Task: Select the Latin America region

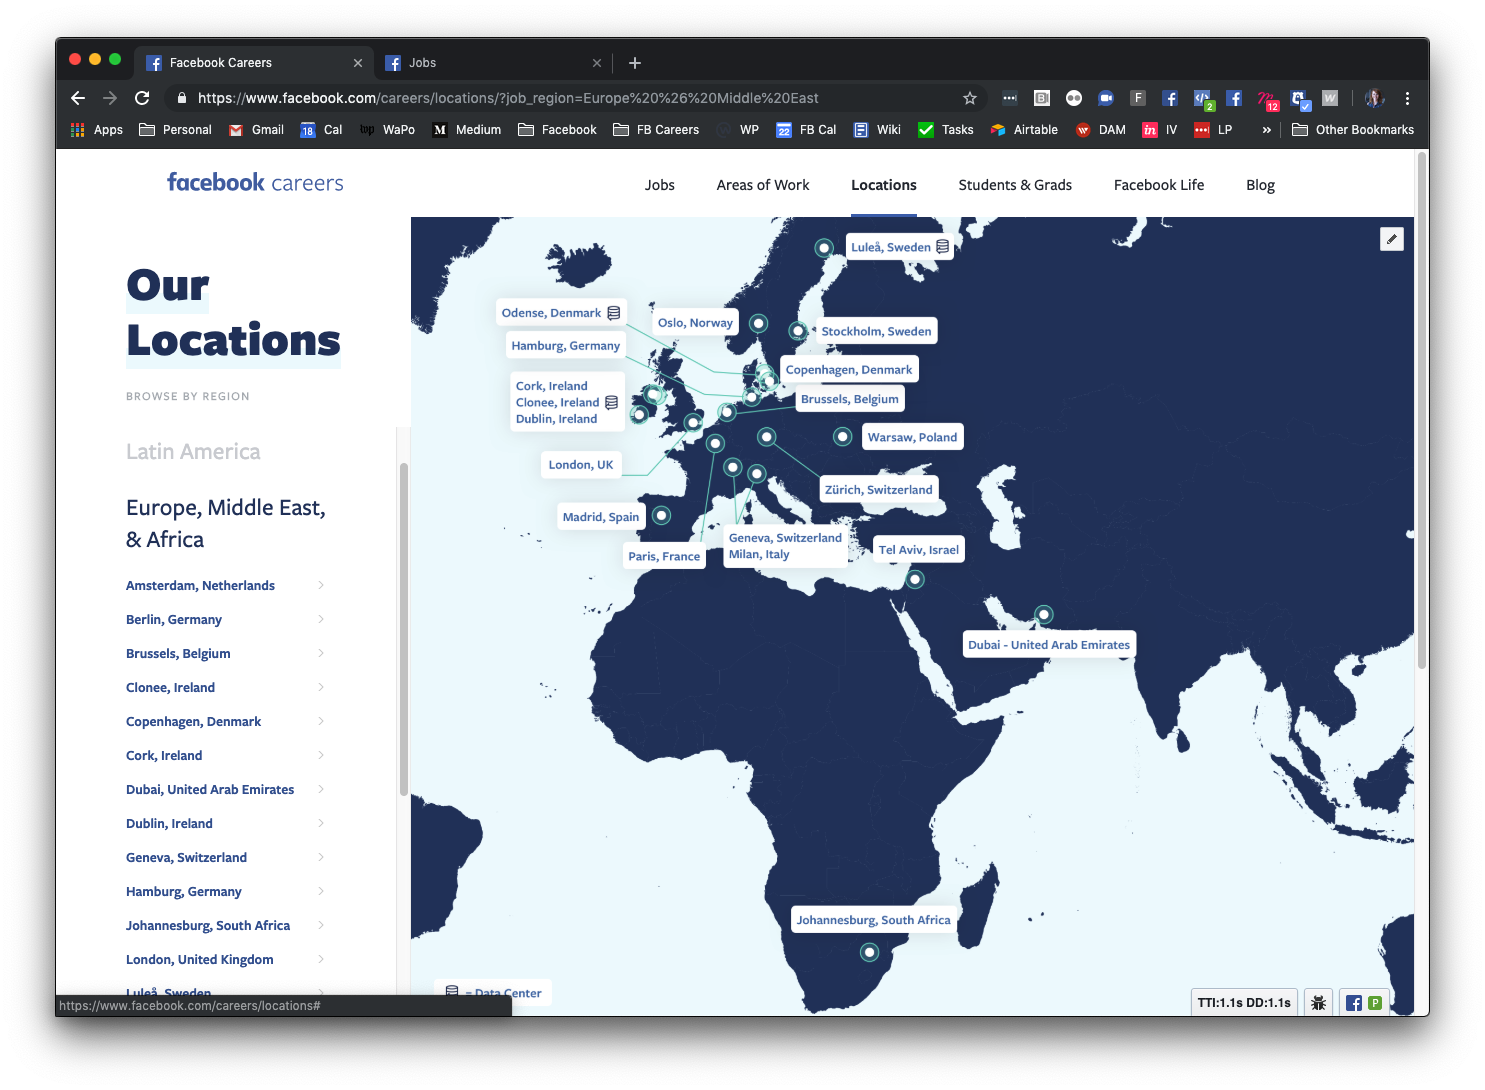Action: pyautogui.click(x=193, y=451)
